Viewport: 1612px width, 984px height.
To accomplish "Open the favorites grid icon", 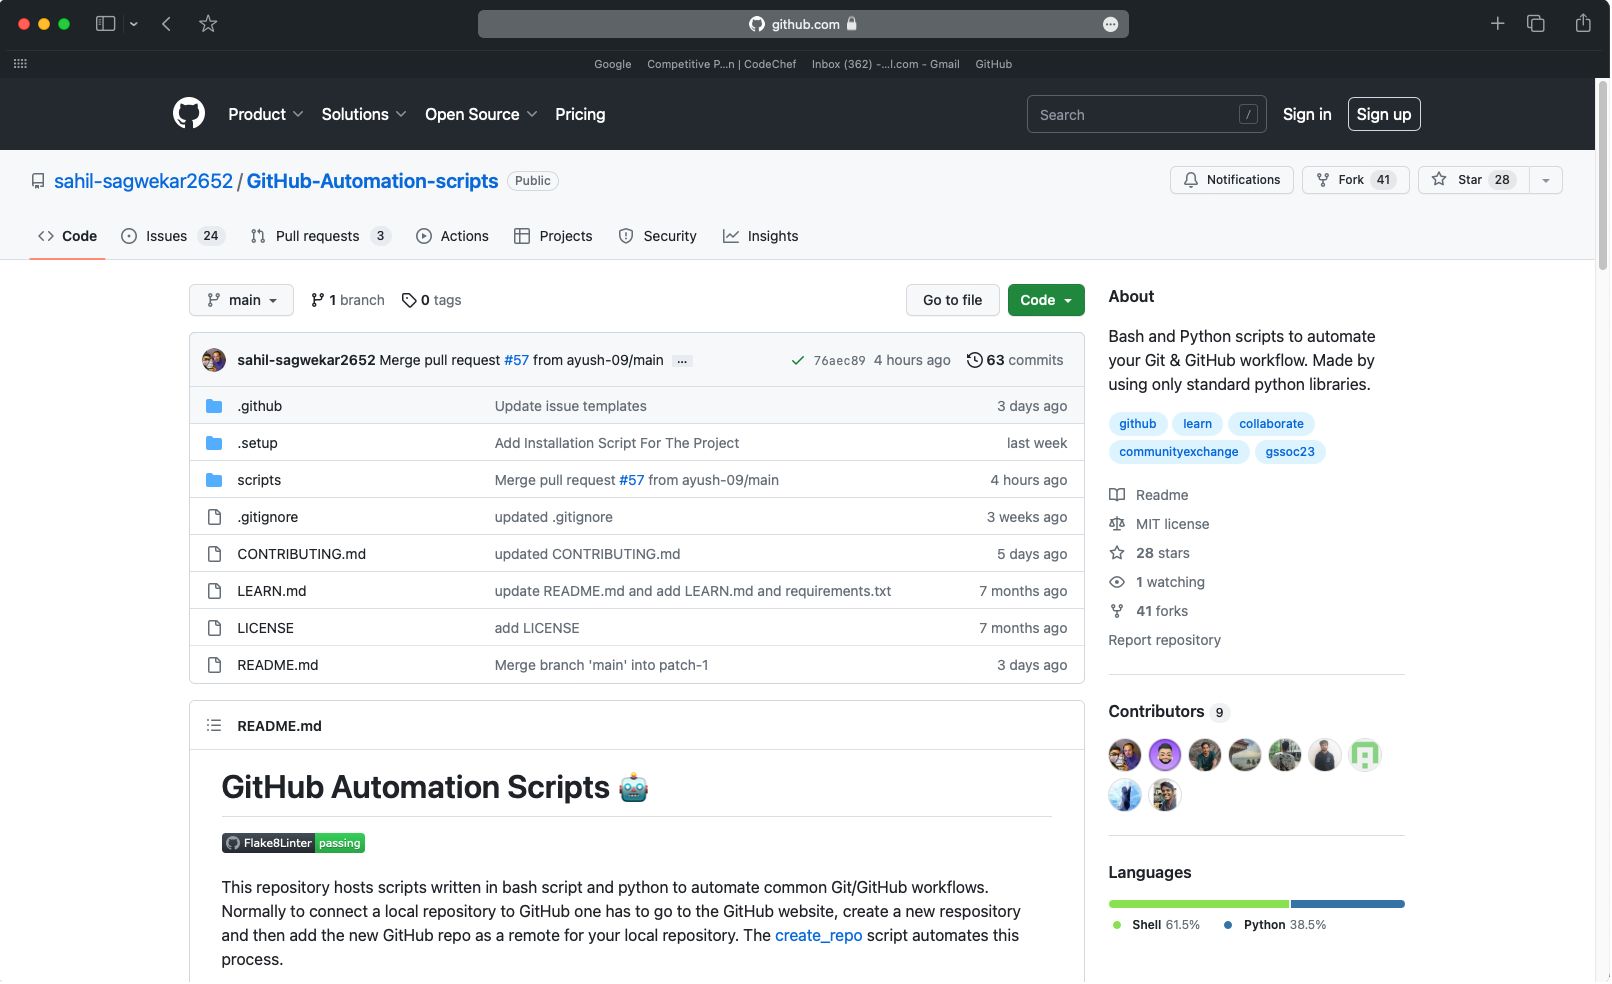I will point(20,64).
